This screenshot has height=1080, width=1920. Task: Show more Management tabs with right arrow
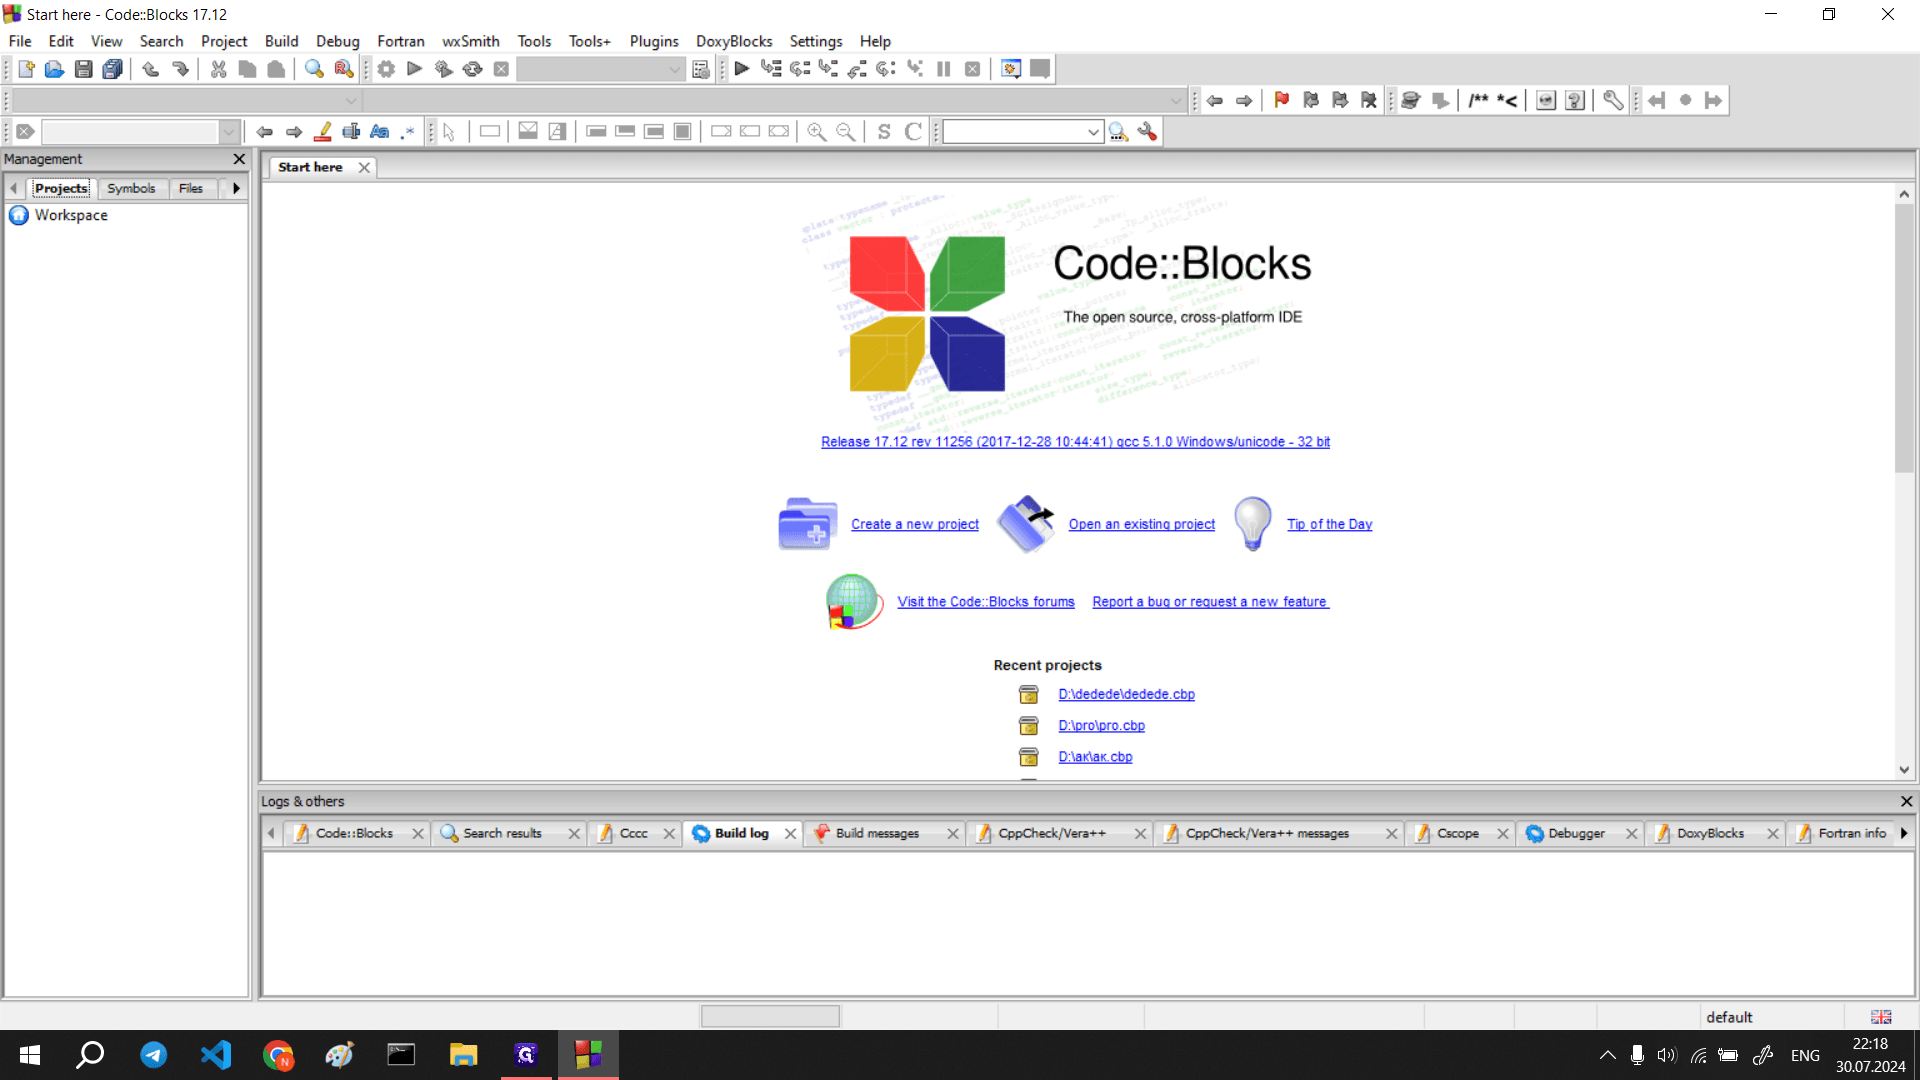(x=236, y=188)
